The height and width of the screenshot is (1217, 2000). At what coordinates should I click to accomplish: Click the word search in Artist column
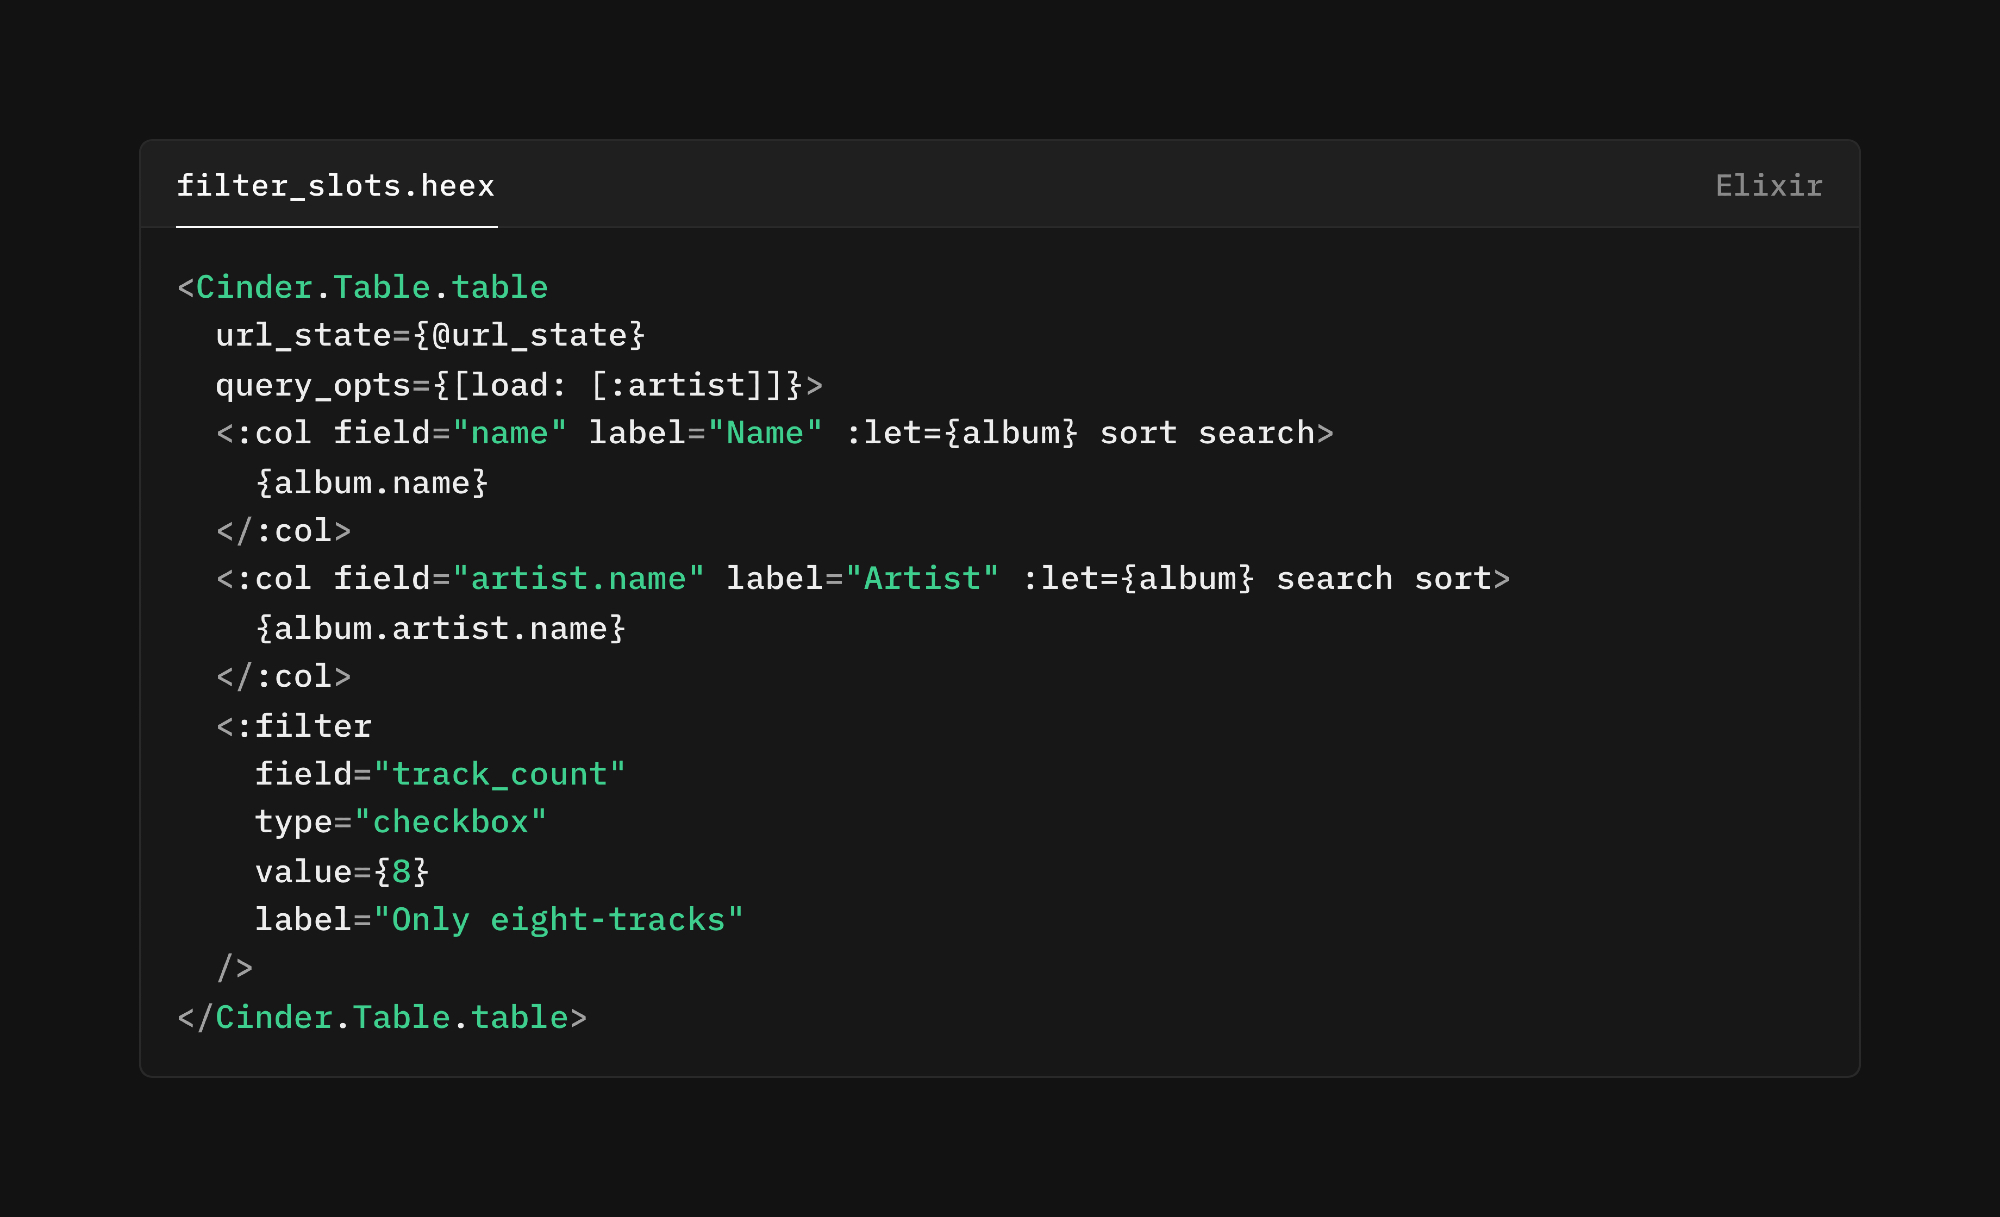[1334, 580]
